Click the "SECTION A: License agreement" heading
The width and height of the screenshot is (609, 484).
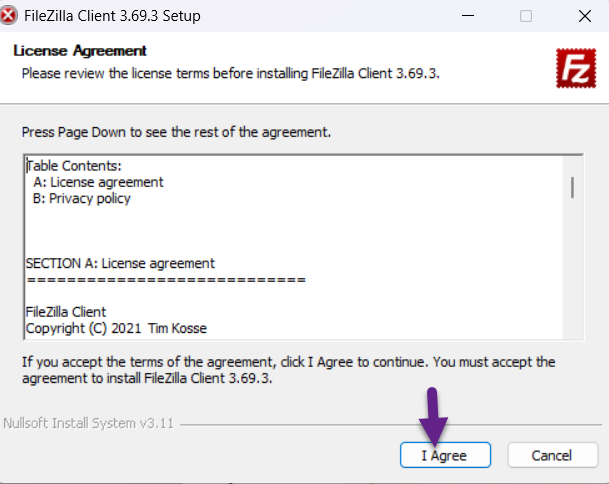pyautogui.click(x=120, y=264)
